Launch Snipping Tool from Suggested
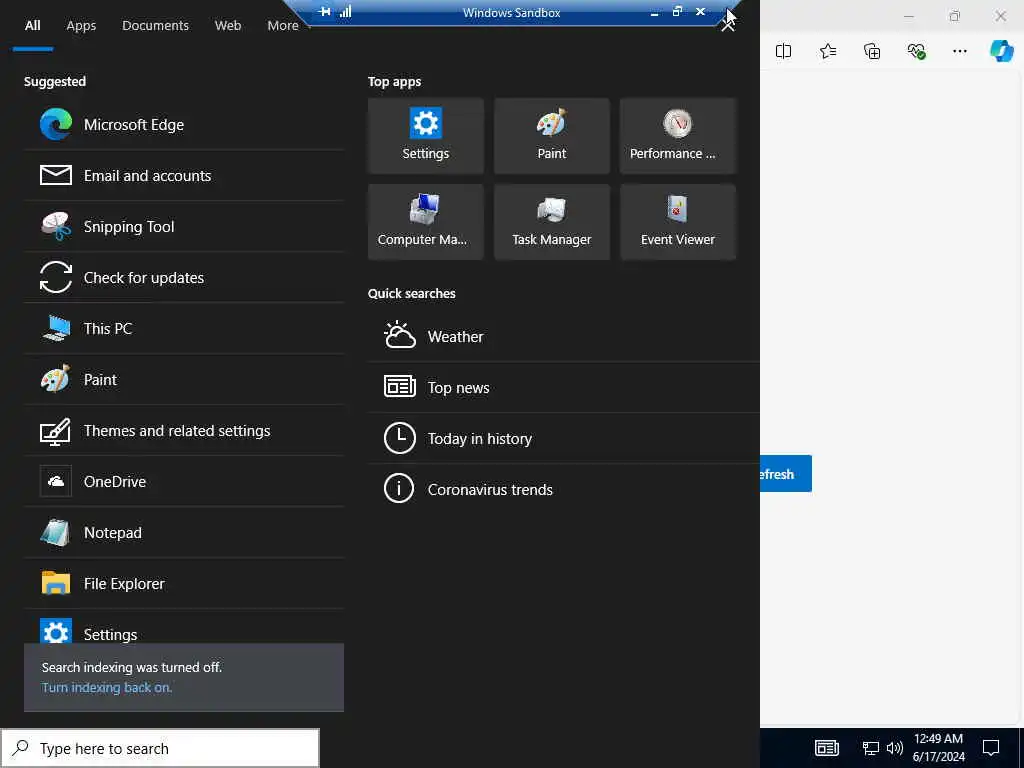 point(184,227)
